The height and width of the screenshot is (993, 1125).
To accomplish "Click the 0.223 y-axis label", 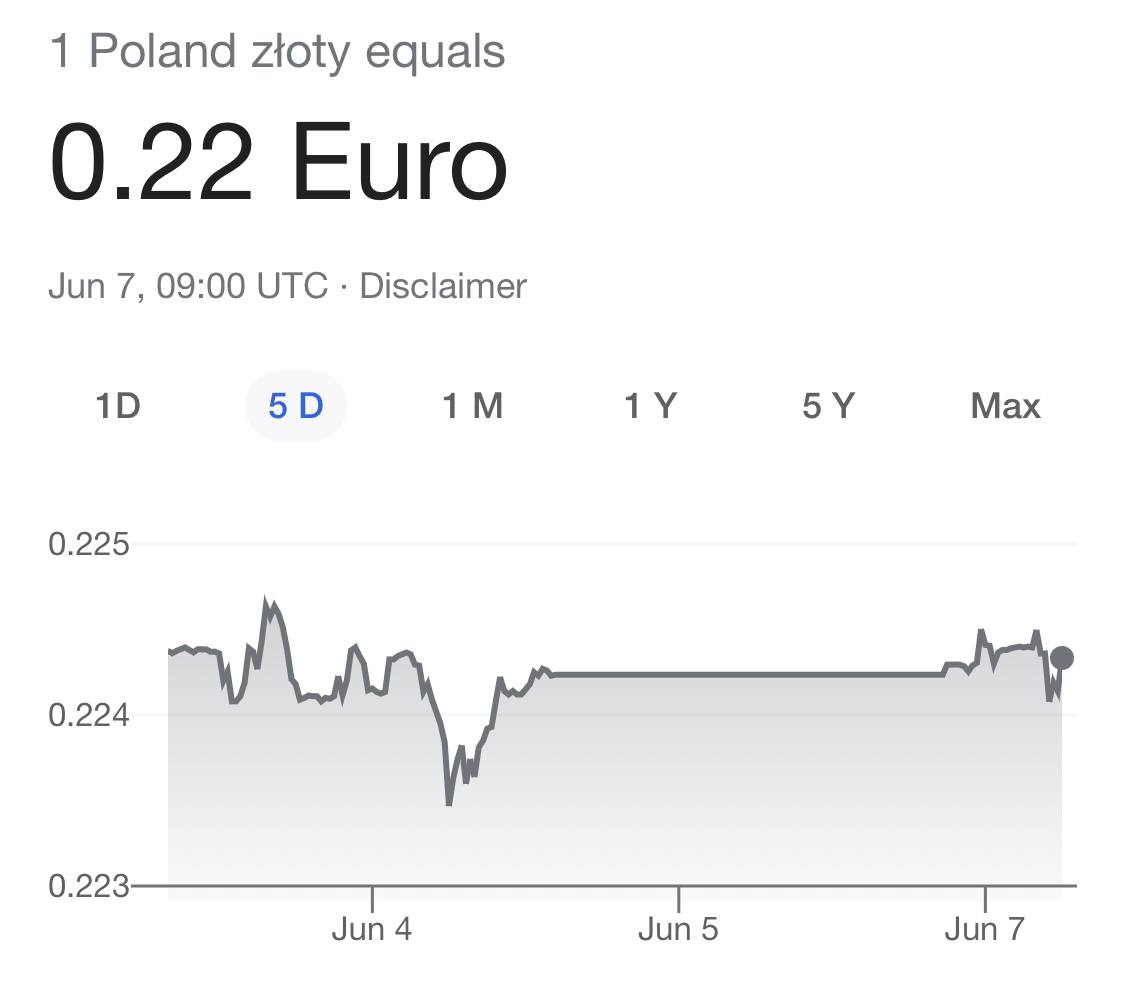I will [x=89, y=886].
